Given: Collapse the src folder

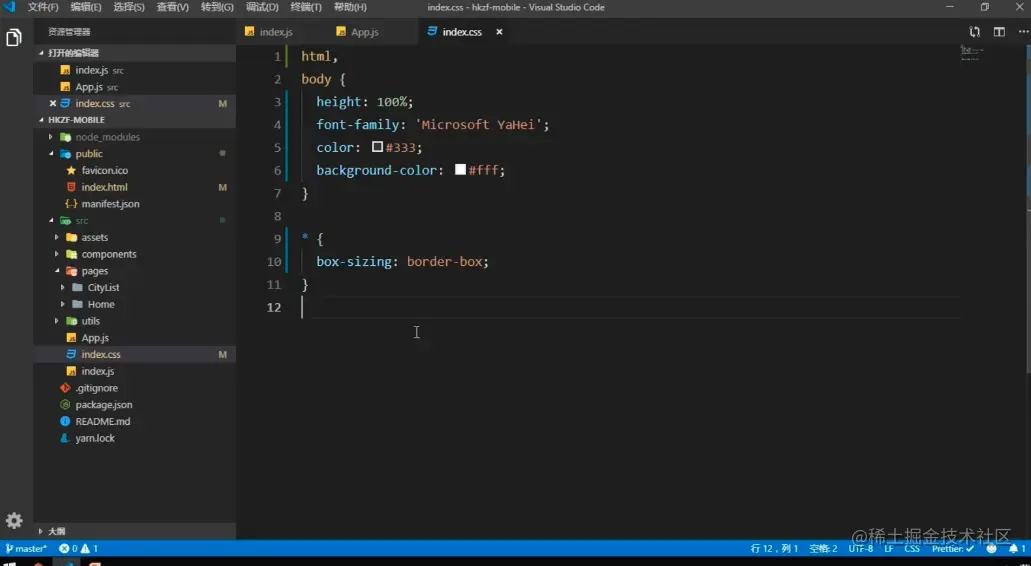Looking at the screenshot, I should (82, 221).
